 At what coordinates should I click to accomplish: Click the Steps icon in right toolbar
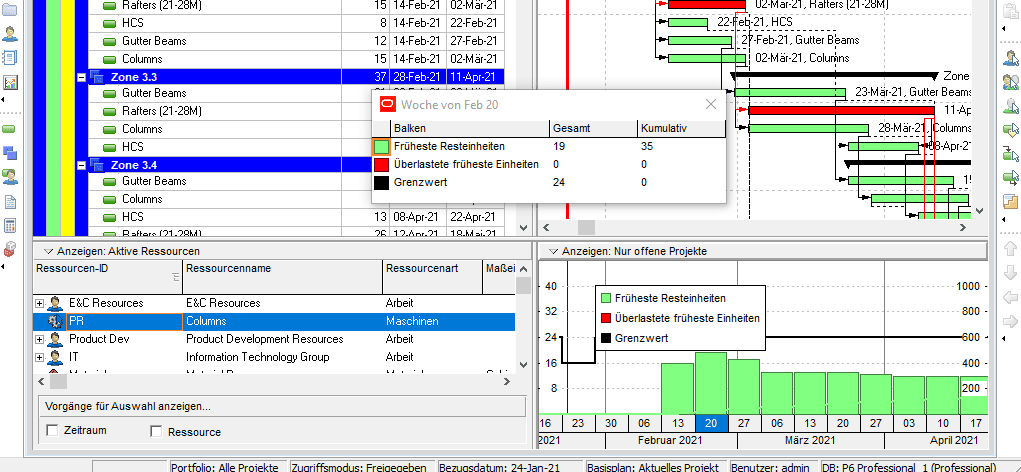point(1011,201)
